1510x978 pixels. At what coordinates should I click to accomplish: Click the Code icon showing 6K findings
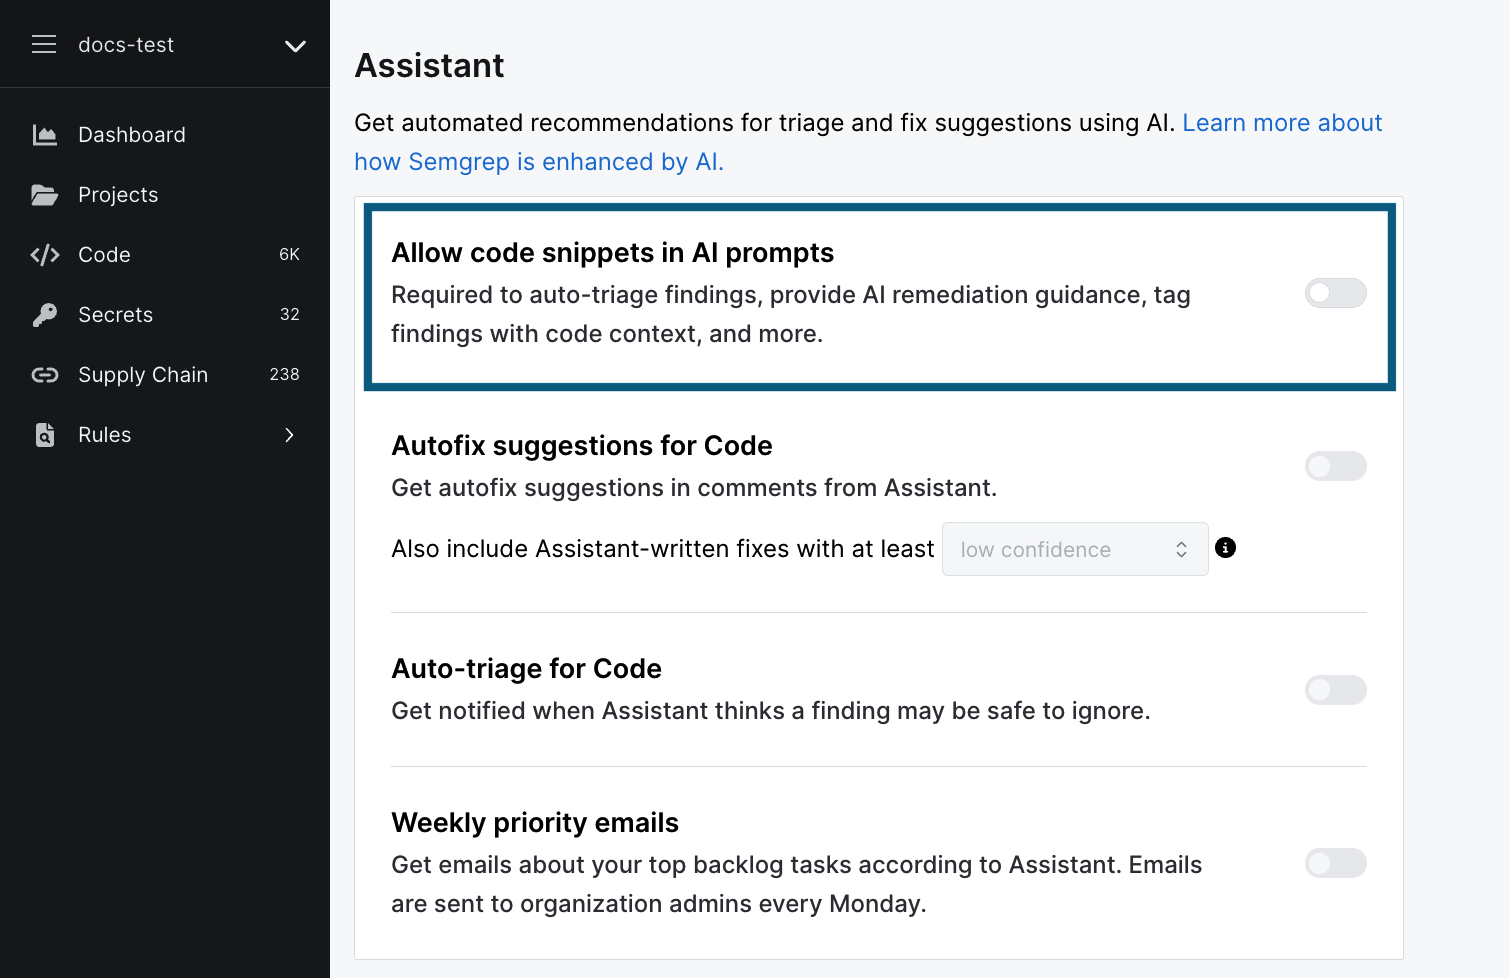pyautogui.click(x=45, y=254)
